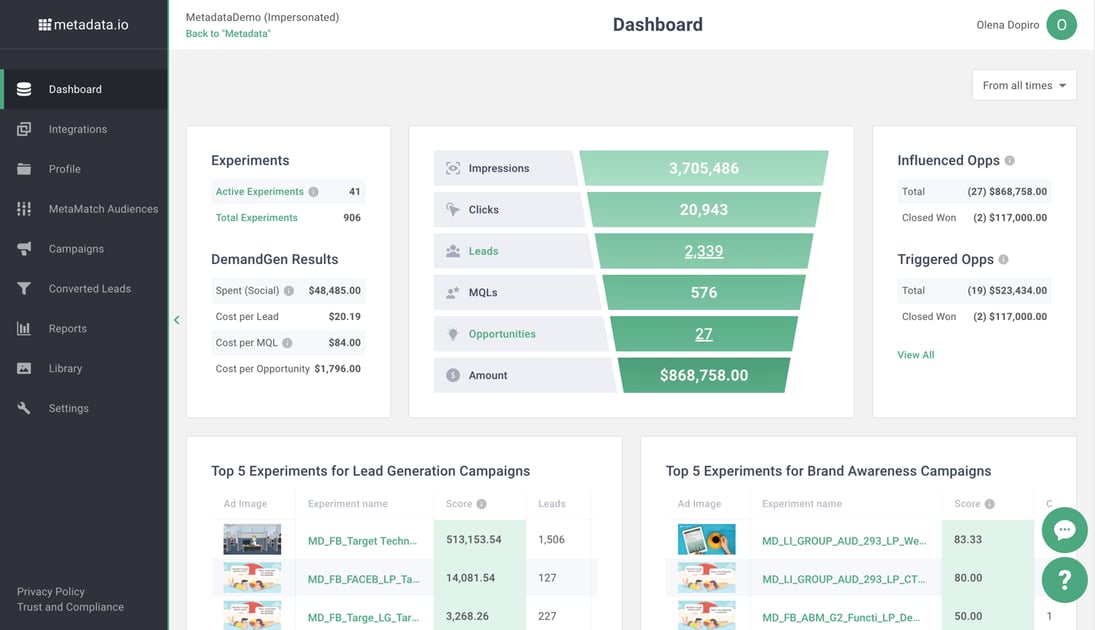Open Library via its picture icon

click(23, 368)
